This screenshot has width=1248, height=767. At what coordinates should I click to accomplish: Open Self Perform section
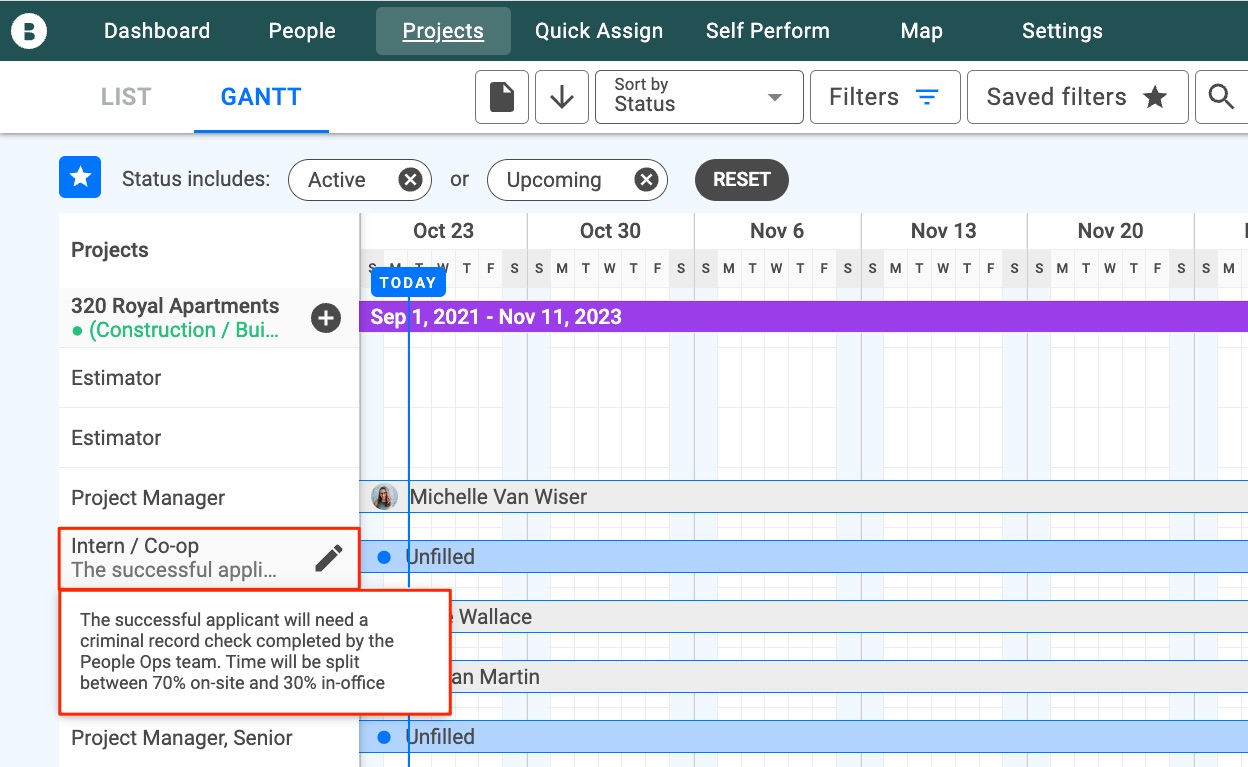pos(768,31)
